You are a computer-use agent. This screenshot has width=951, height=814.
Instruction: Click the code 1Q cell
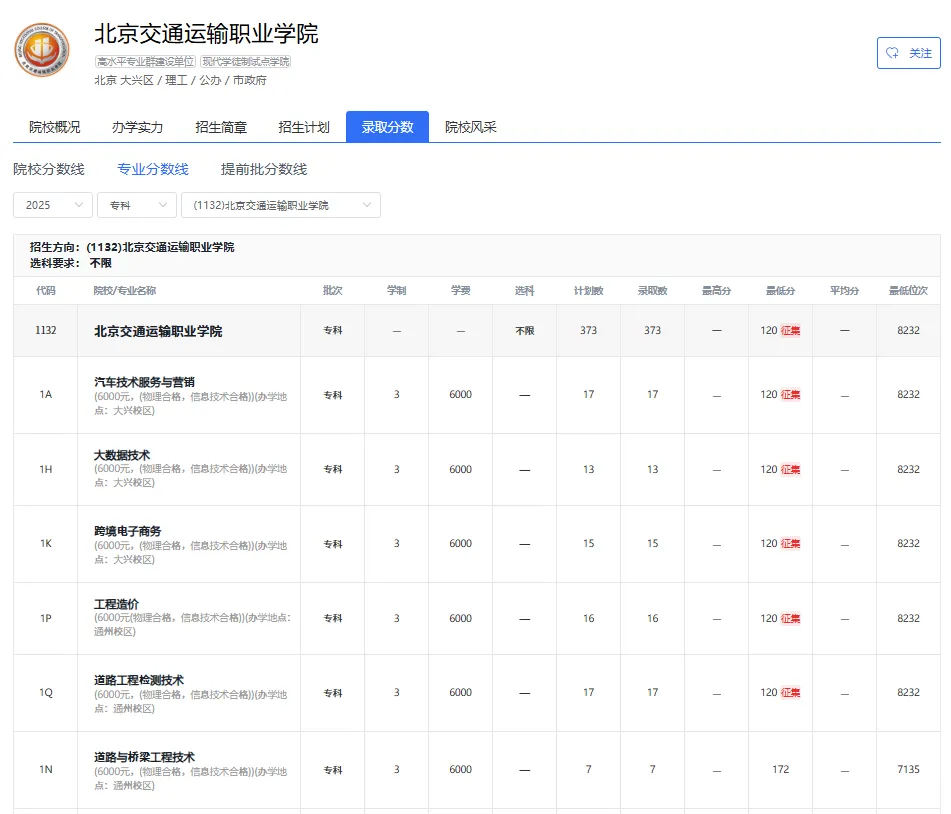[x=45, y=693]
